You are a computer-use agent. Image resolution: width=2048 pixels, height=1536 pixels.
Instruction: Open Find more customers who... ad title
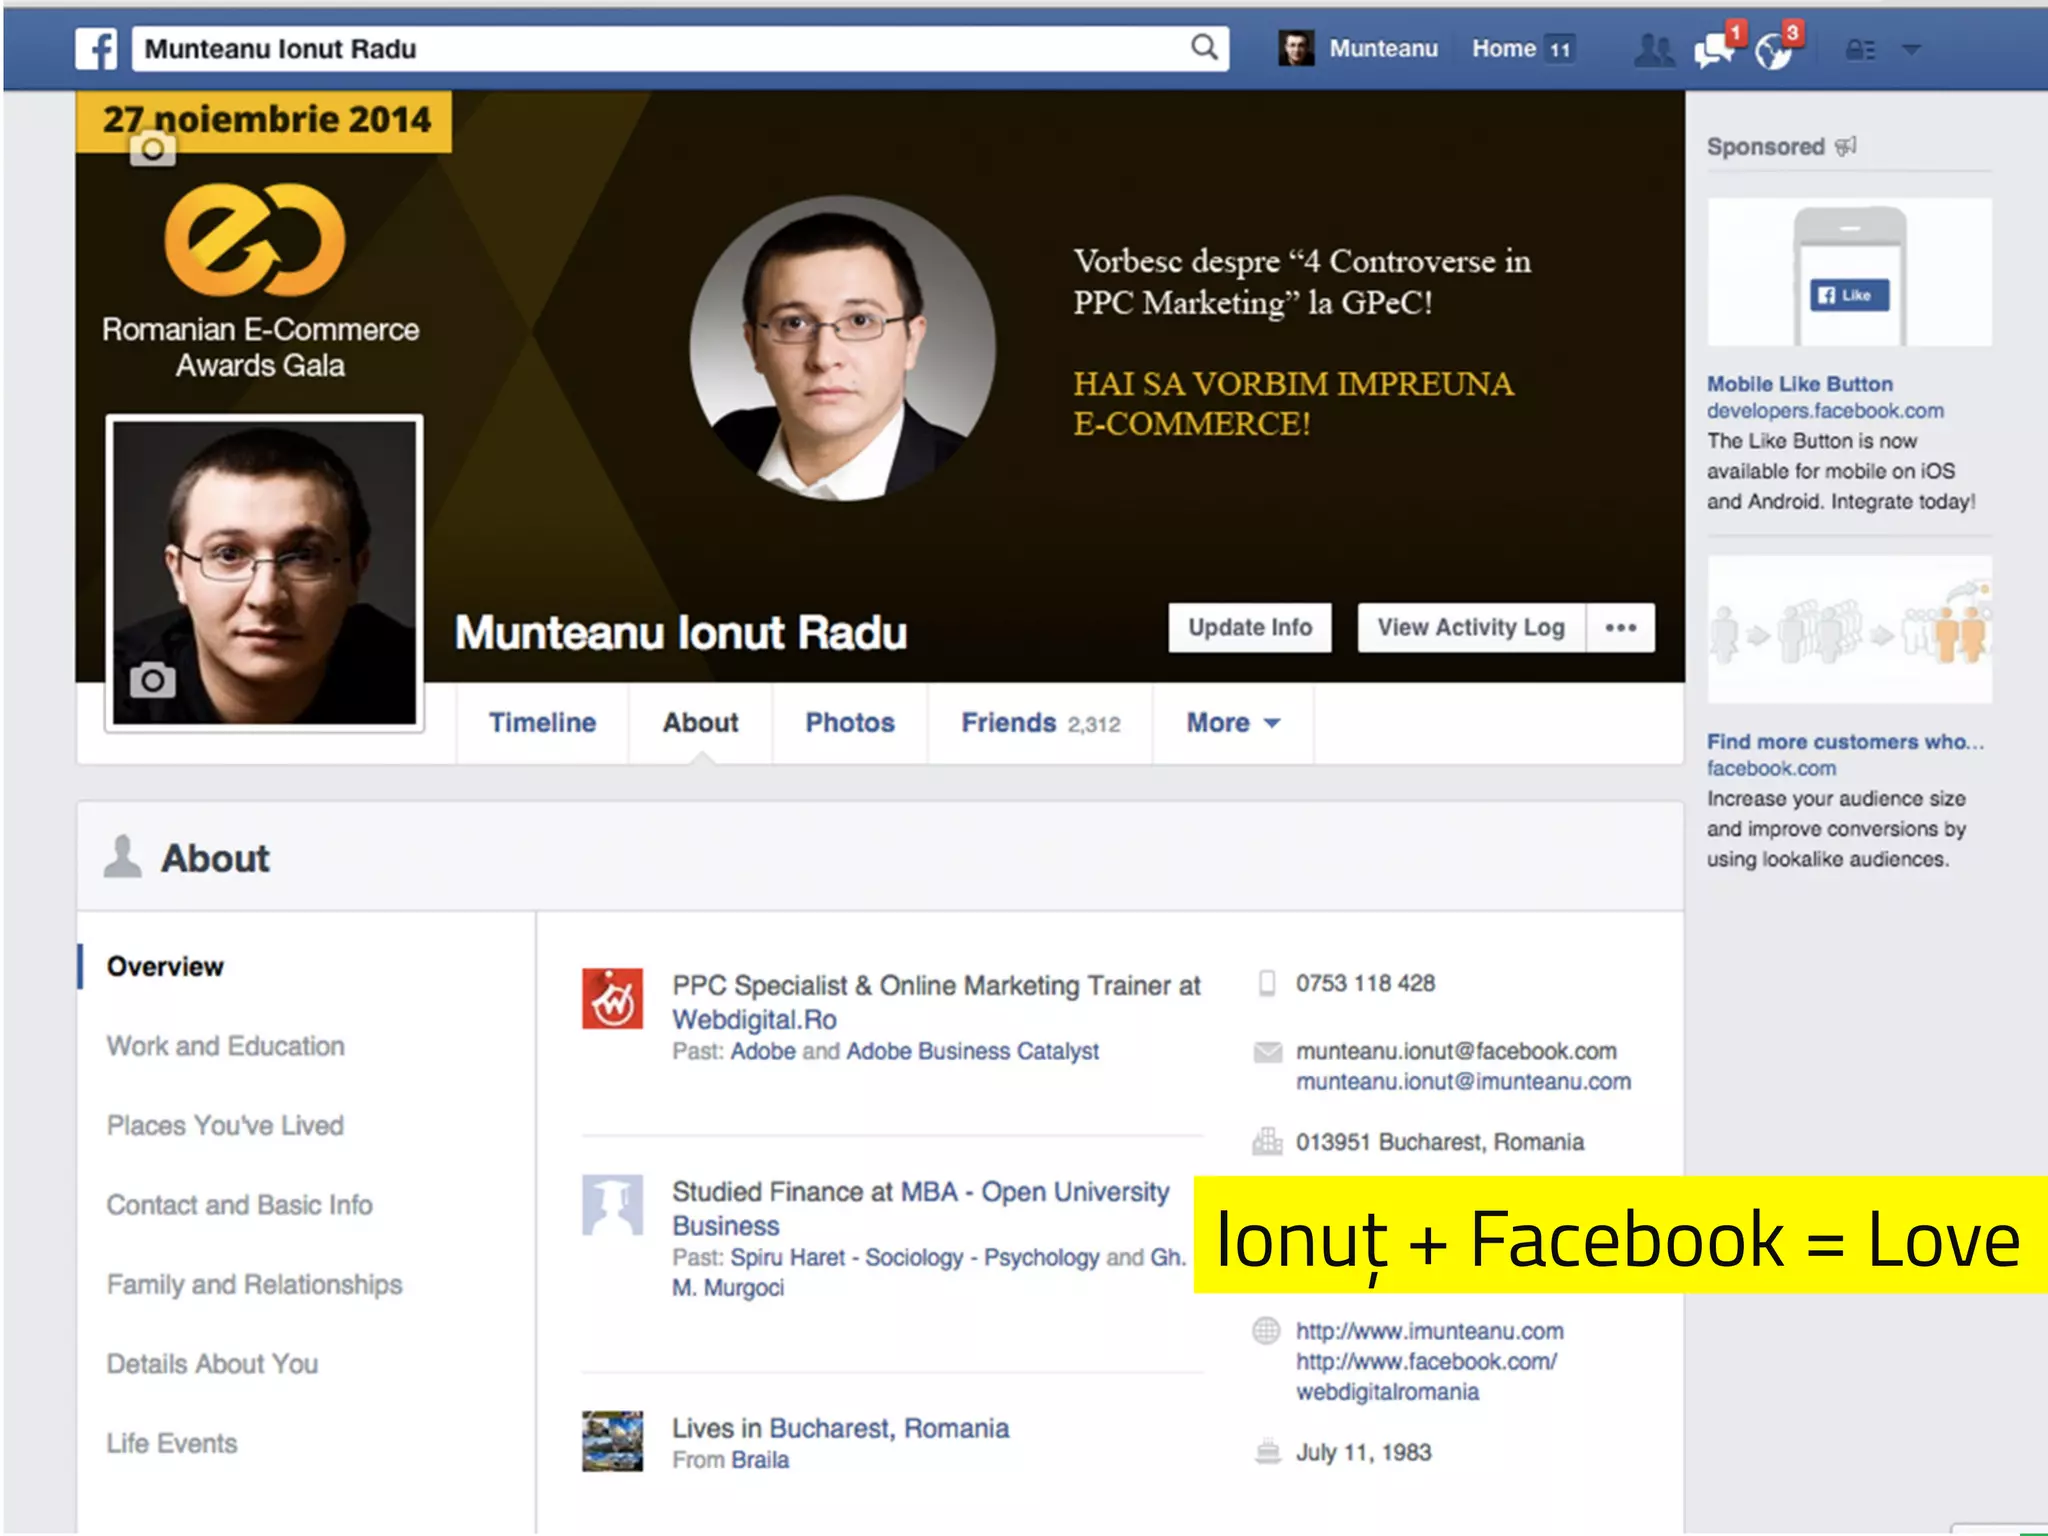coord(1845,742)
